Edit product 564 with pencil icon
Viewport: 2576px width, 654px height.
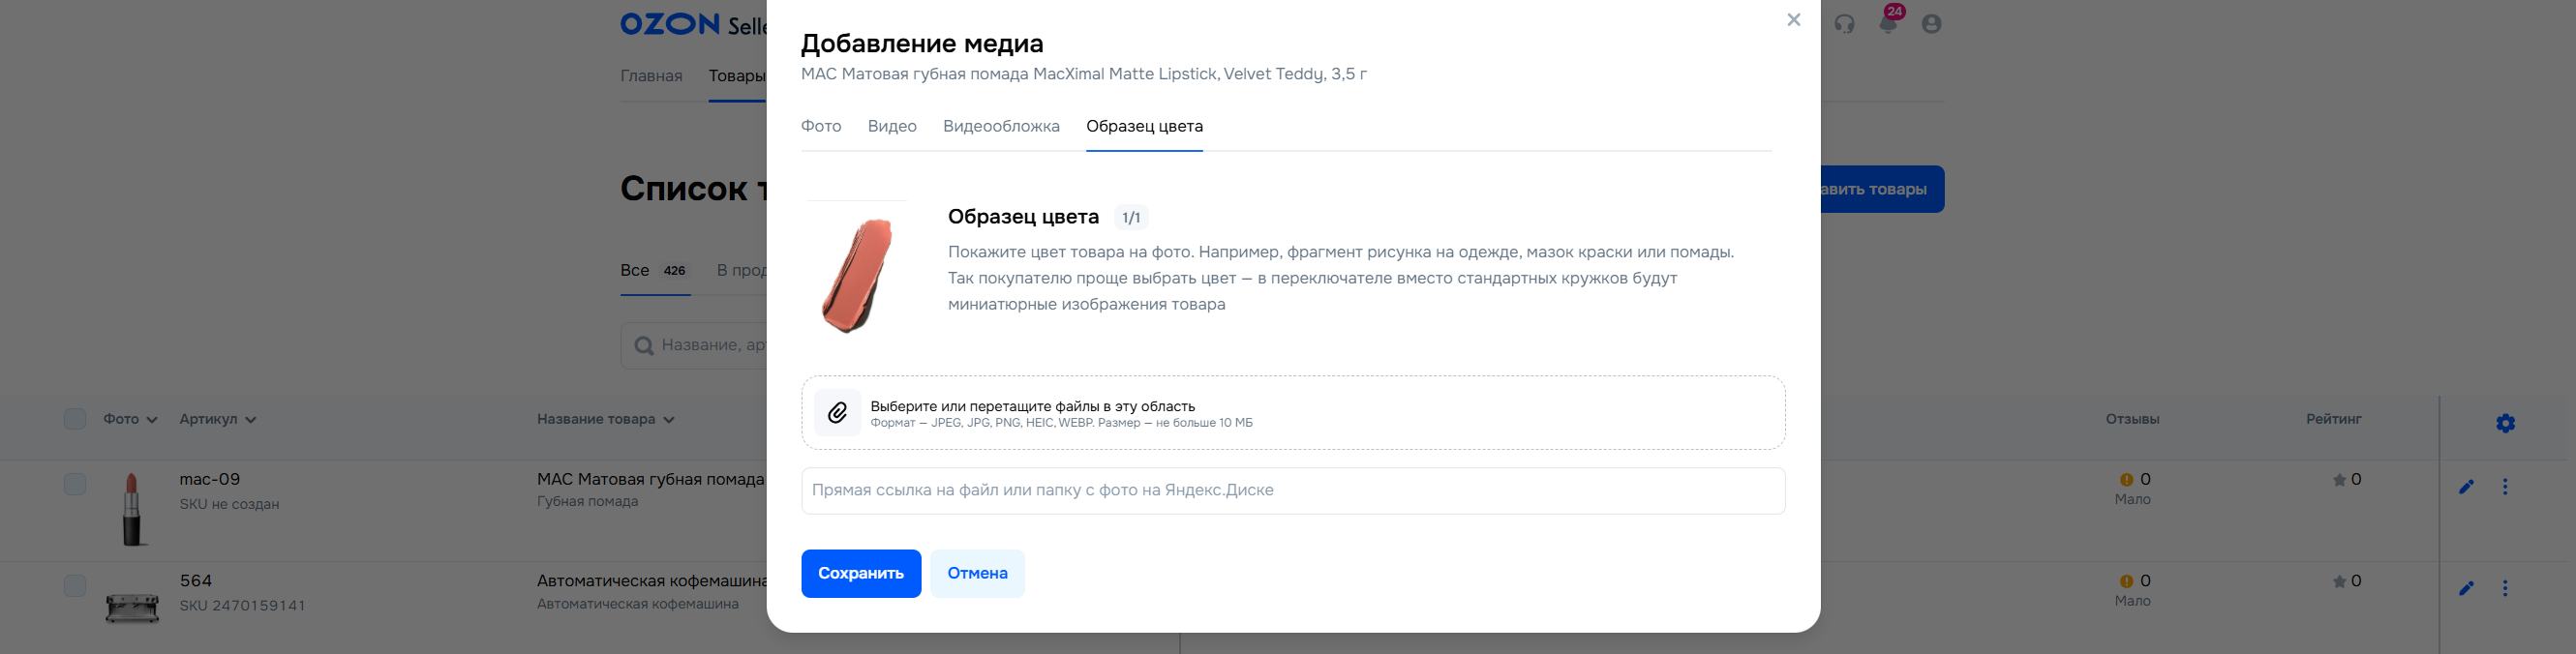(x=2466, y=588)
